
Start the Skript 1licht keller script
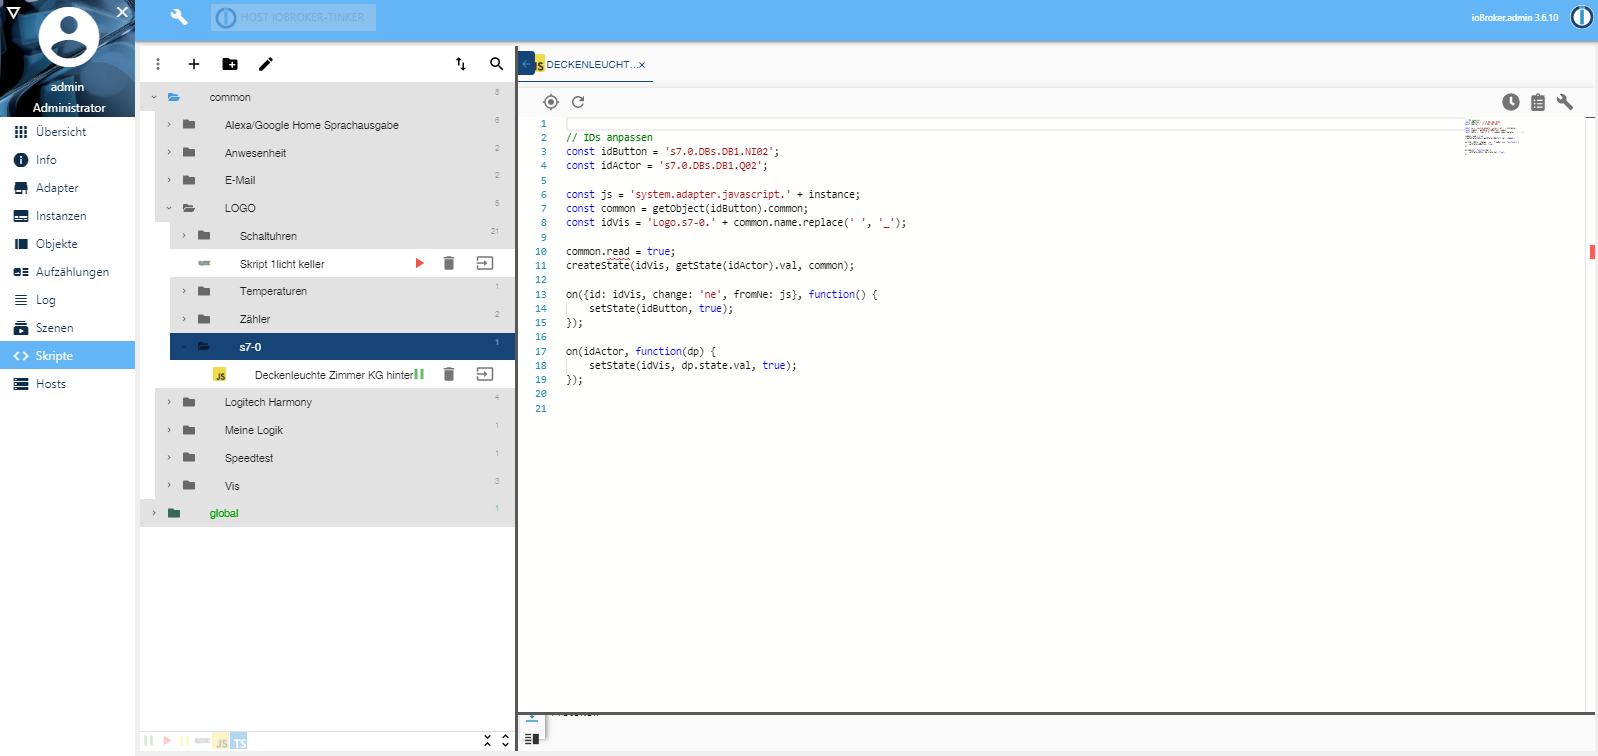[x=420, y=263]
